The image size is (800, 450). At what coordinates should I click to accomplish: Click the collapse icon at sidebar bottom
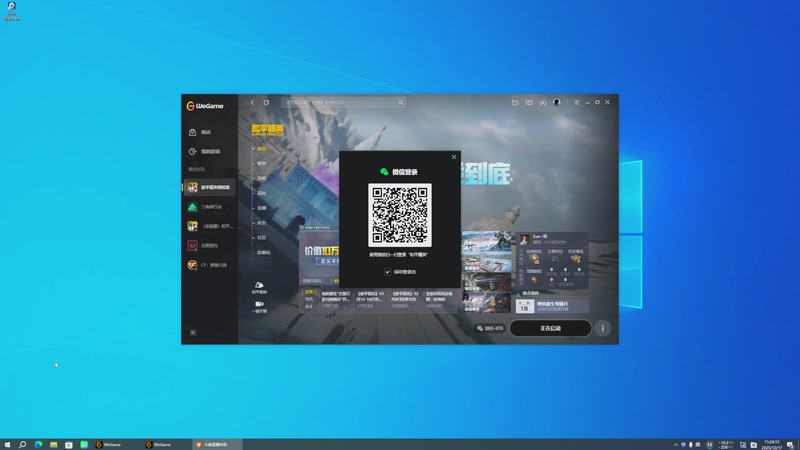pyautogui.click(x=193, y=332)
